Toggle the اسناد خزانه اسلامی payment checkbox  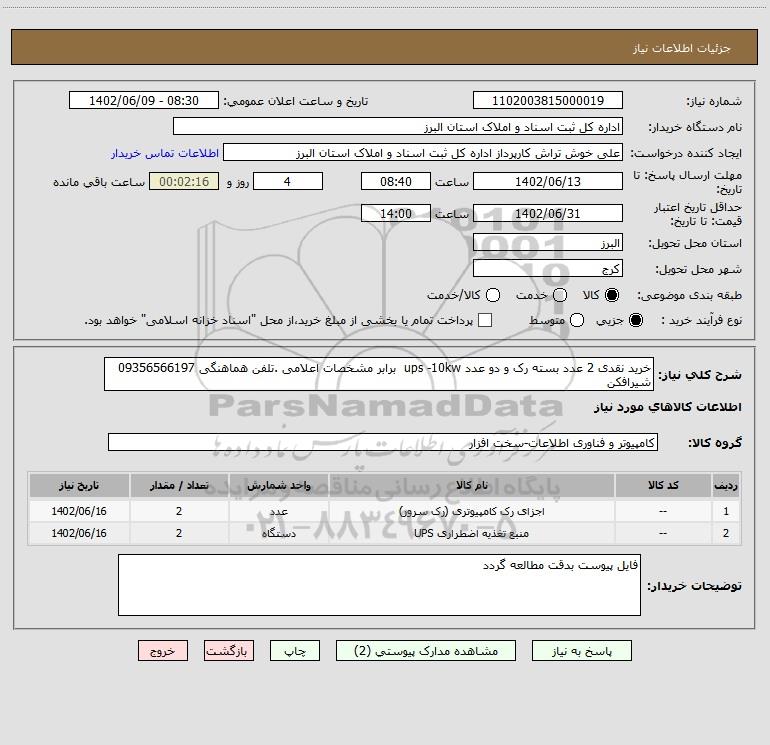tap(485, 320)
